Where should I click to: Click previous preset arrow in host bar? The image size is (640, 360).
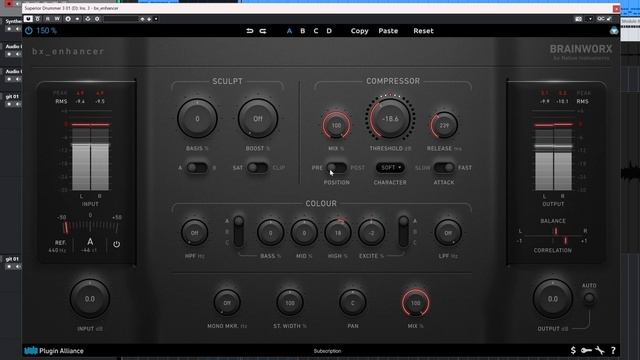point(142,19)
